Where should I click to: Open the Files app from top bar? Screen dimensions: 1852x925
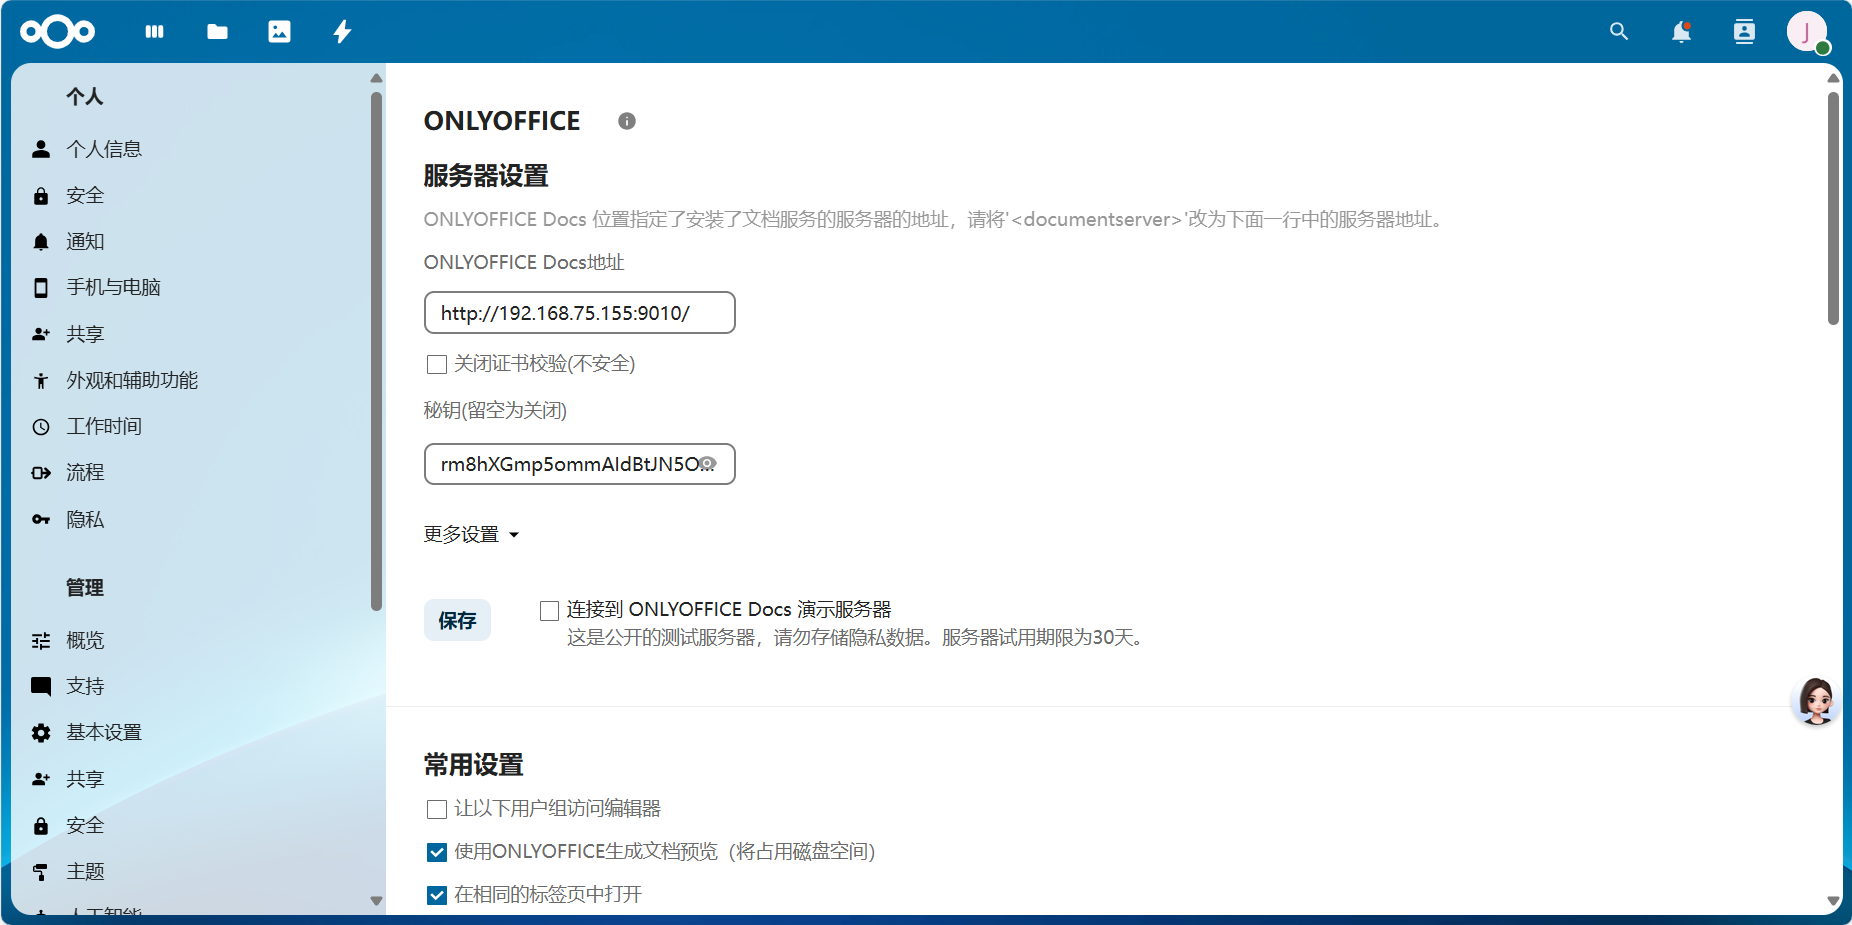217,31
